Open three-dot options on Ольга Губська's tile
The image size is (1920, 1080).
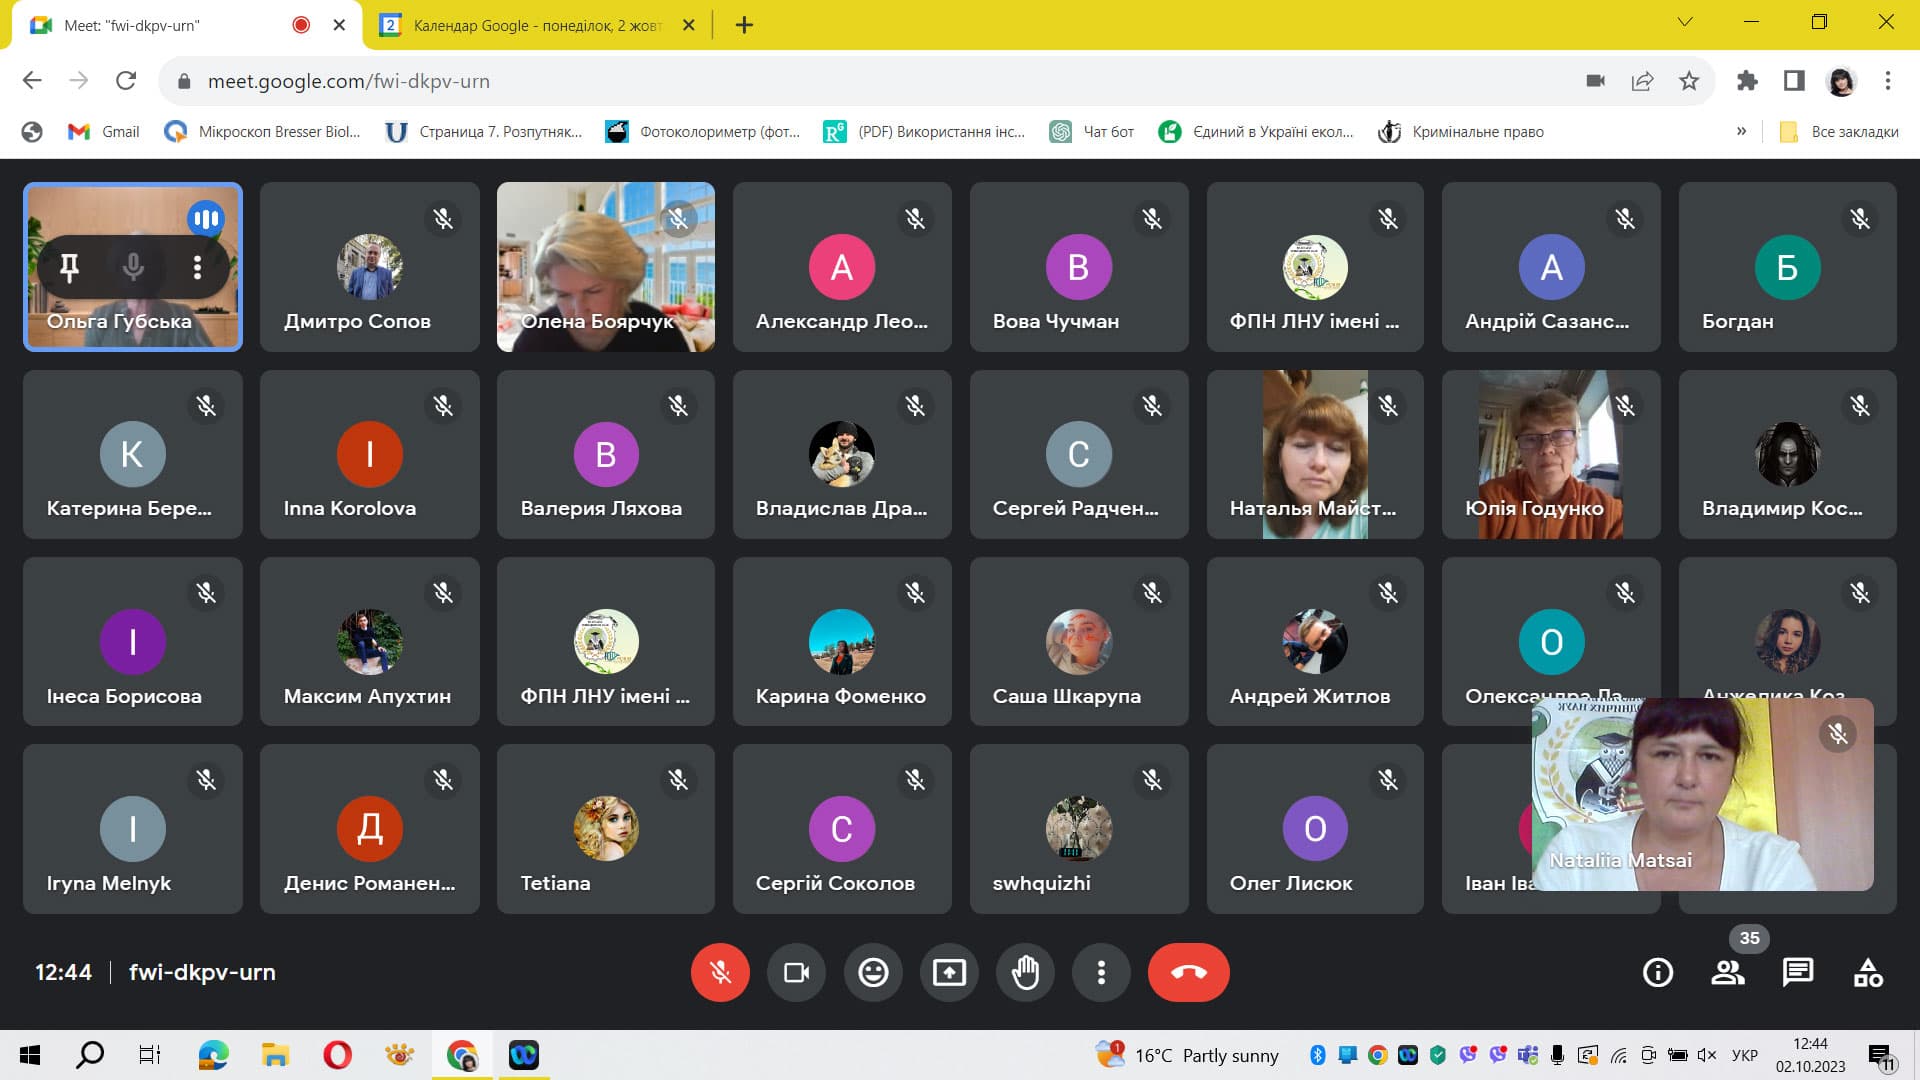pos(197,267)
